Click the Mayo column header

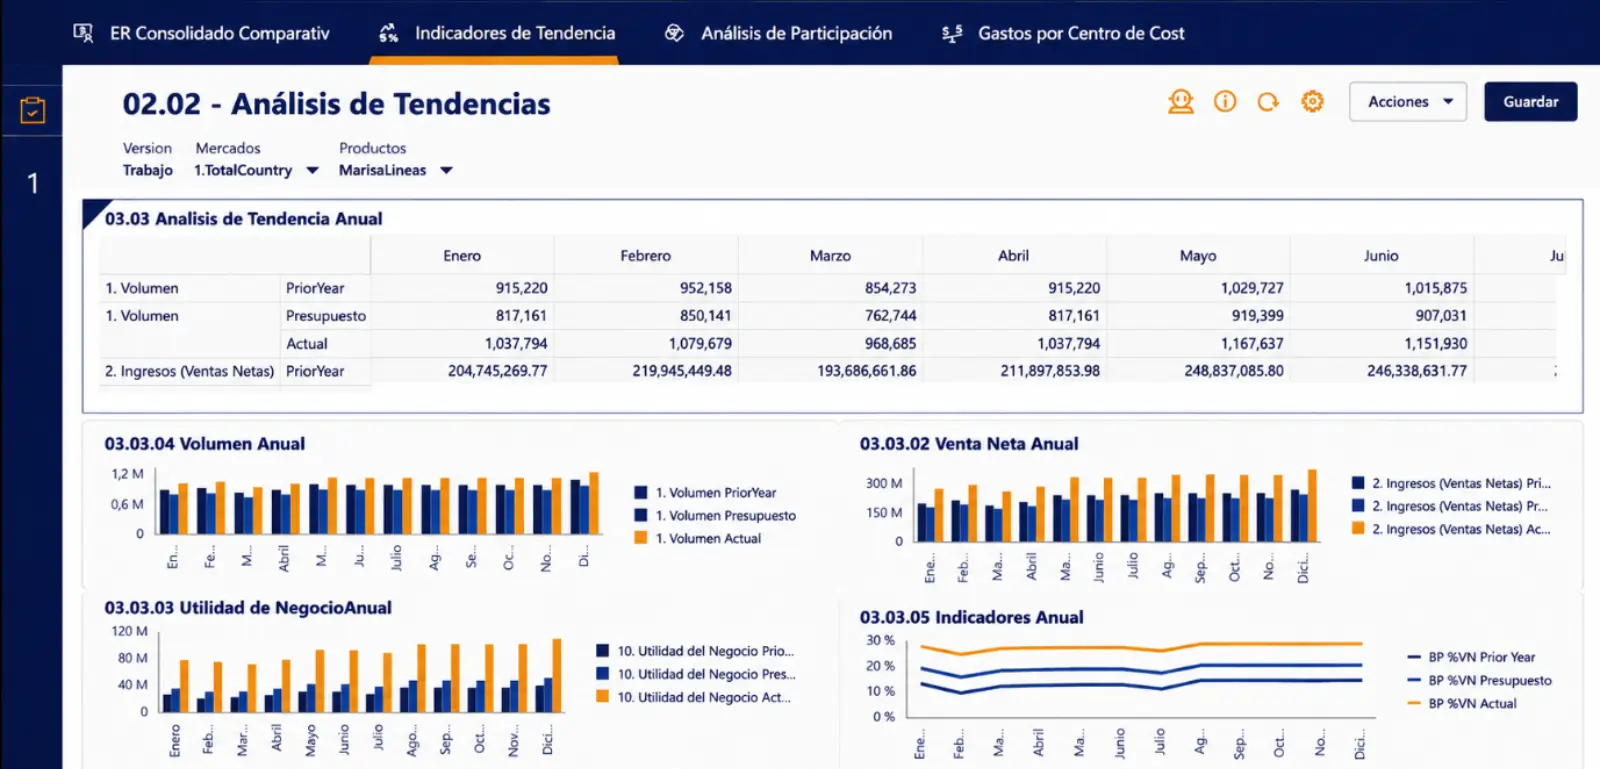[1198, 256]
